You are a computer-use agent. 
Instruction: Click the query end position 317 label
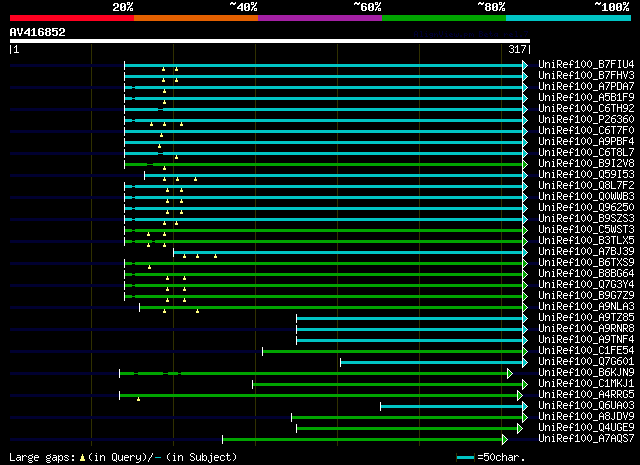coord(517,49)
